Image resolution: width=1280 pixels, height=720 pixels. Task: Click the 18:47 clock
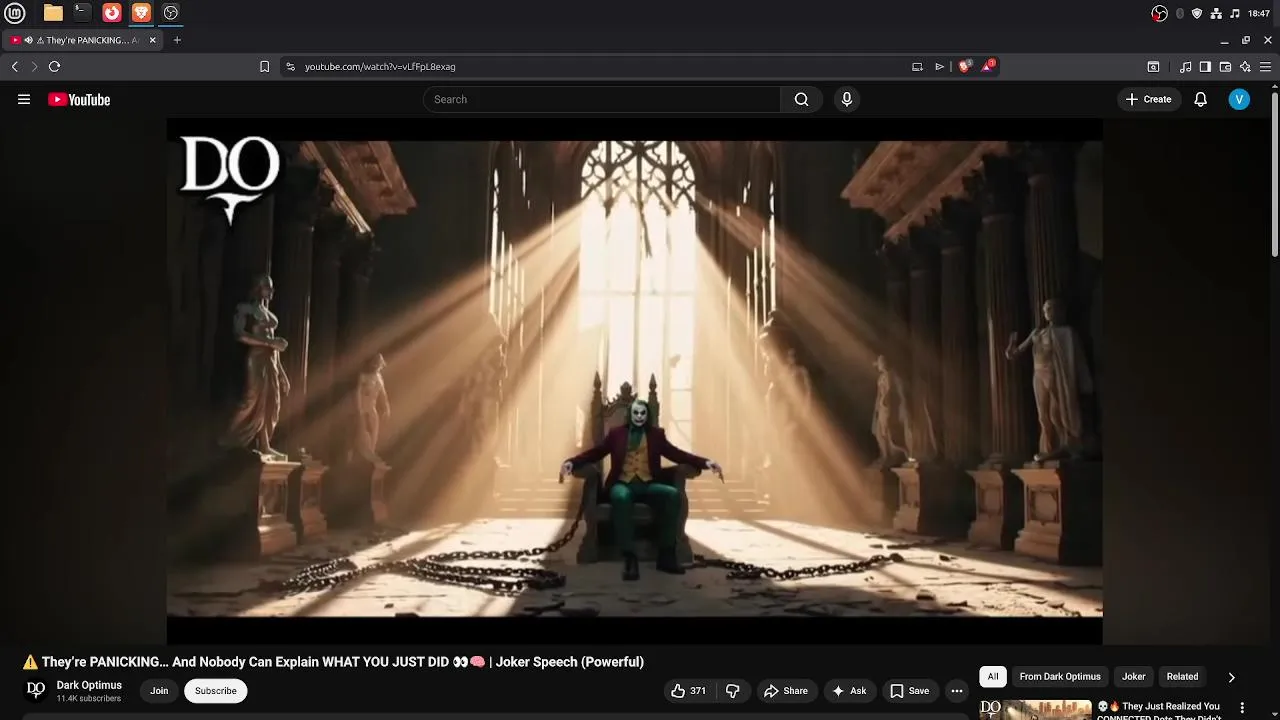click(x=1259, y=13)
